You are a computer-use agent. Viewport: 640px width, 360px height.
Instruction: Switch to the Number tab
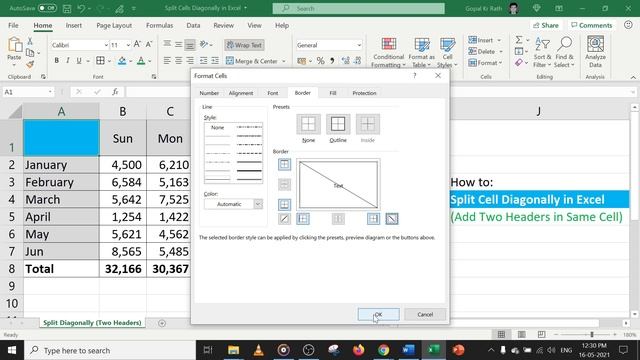(x=209, y=93)
